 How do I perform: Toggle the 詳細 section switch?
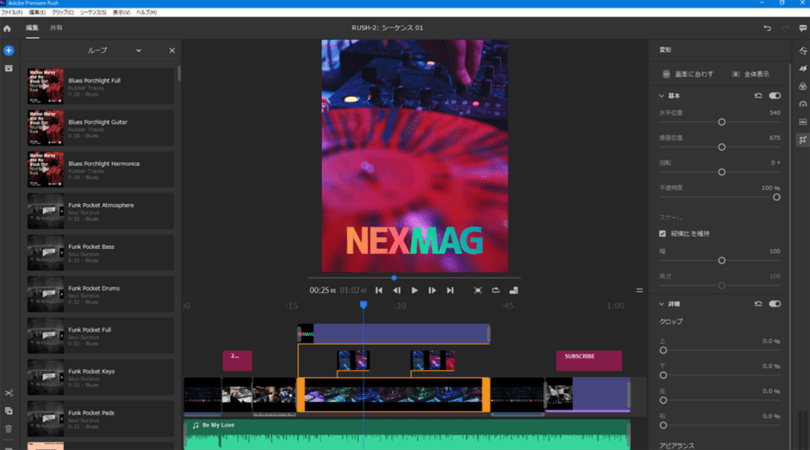click(774, 304)
